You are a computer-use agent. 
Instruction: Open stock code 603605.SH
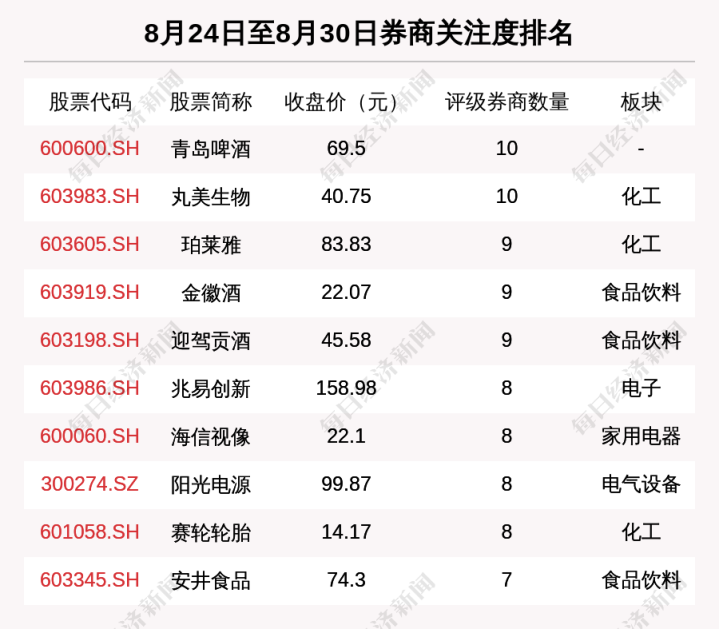(90, 244)
